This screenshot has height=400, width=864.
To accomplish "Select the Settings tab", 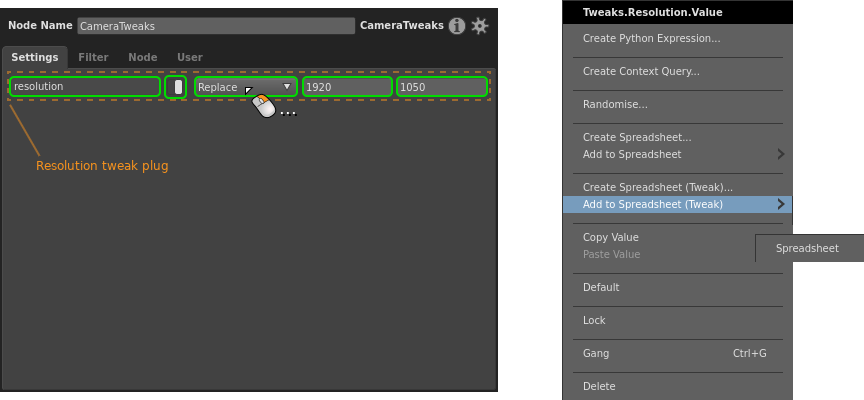I will click(x=35, y=58).
